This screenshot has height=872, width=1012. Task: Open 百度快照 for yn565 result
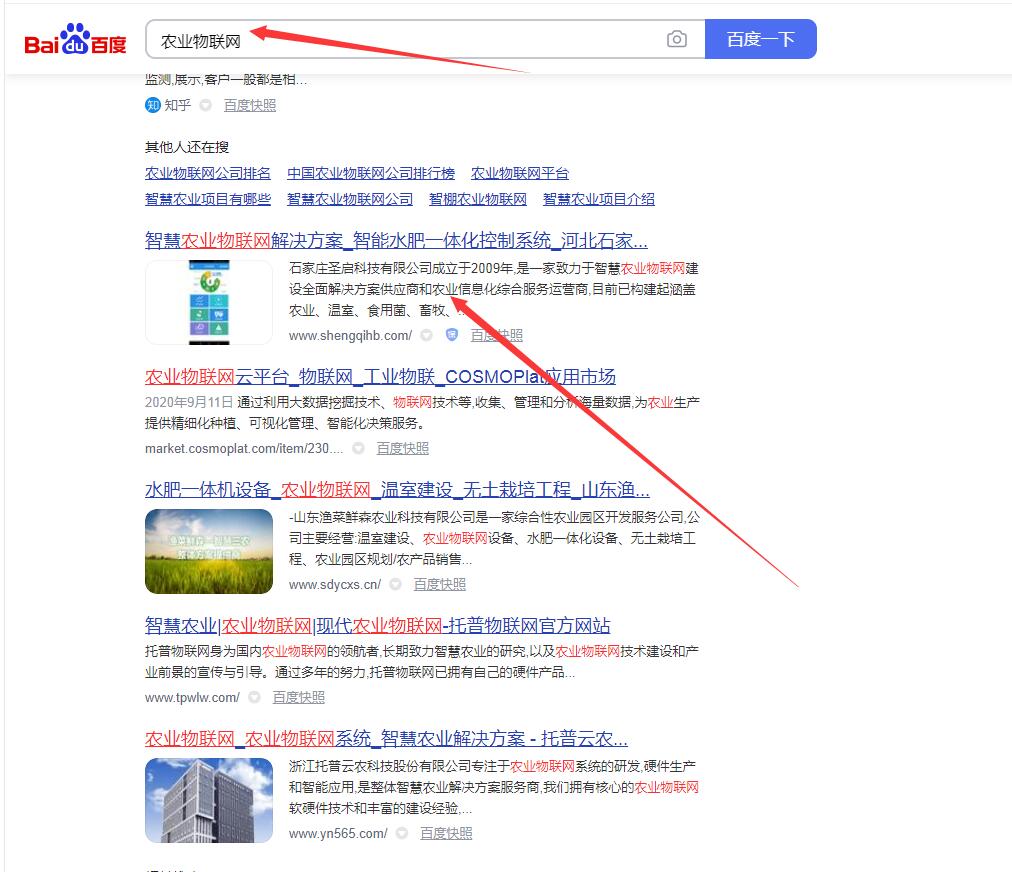pyautogui.click(x=446, y=833)
